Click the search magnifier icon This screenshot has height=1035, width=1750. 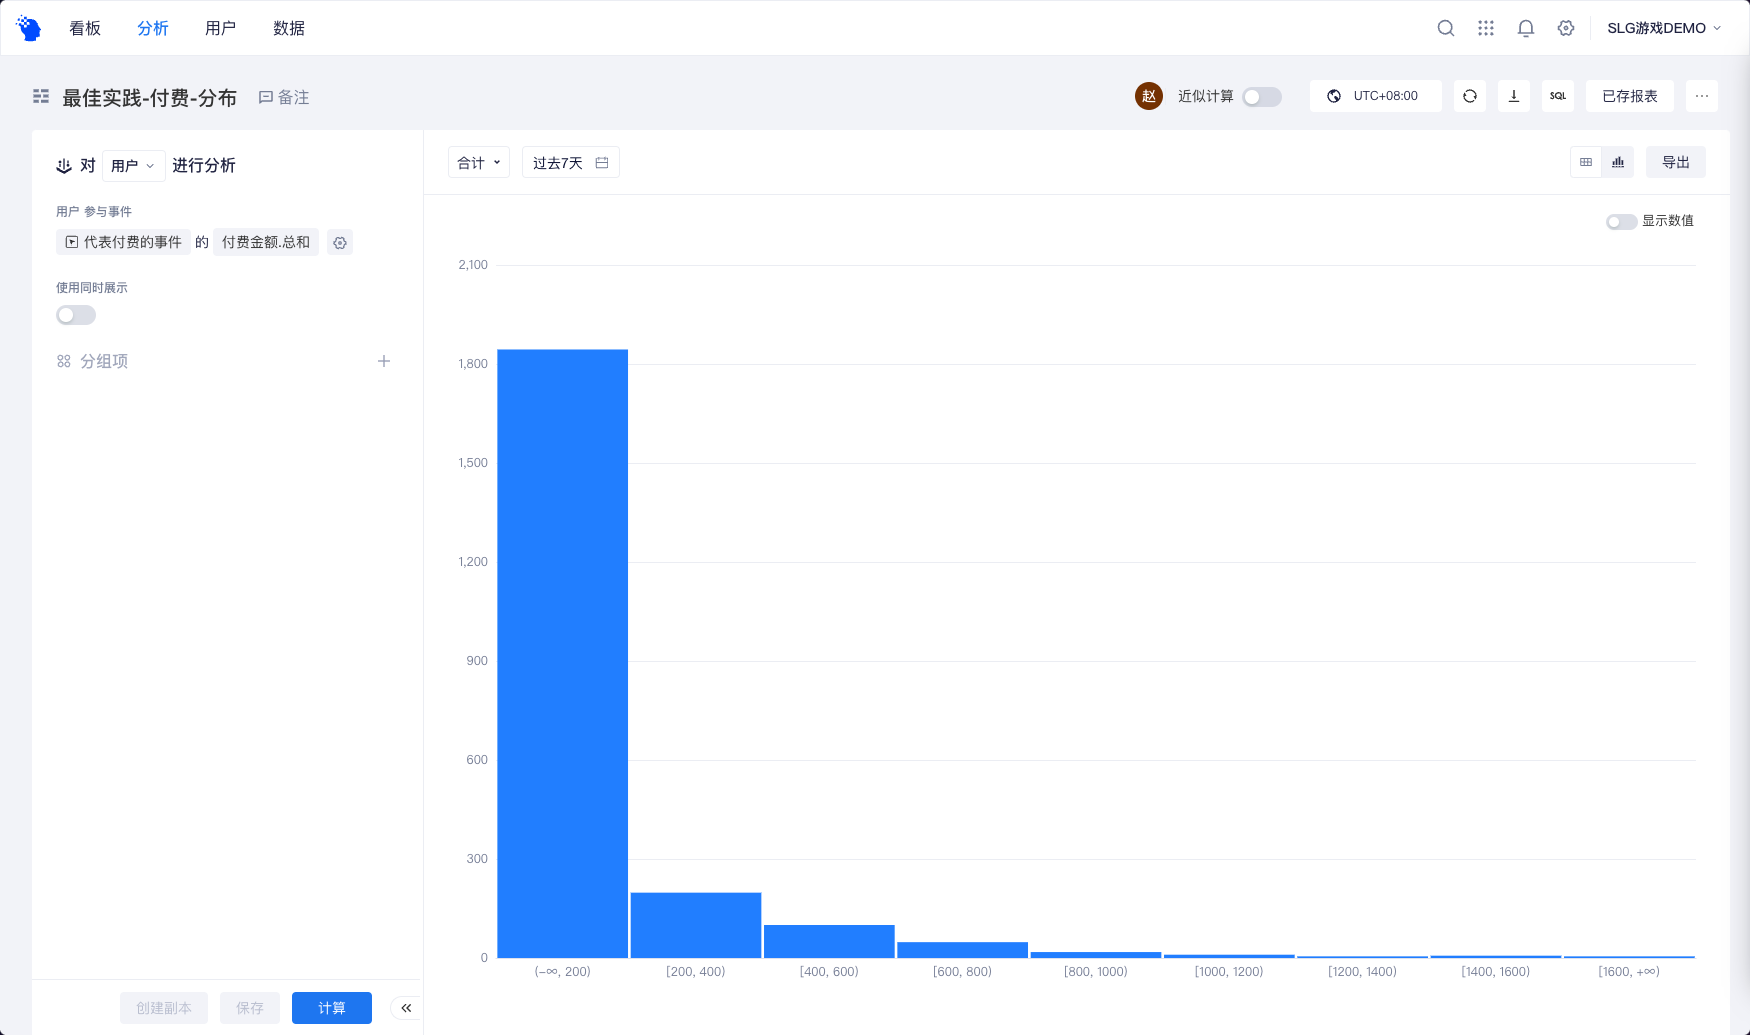pyautogui.click(x=1446, y=28)
